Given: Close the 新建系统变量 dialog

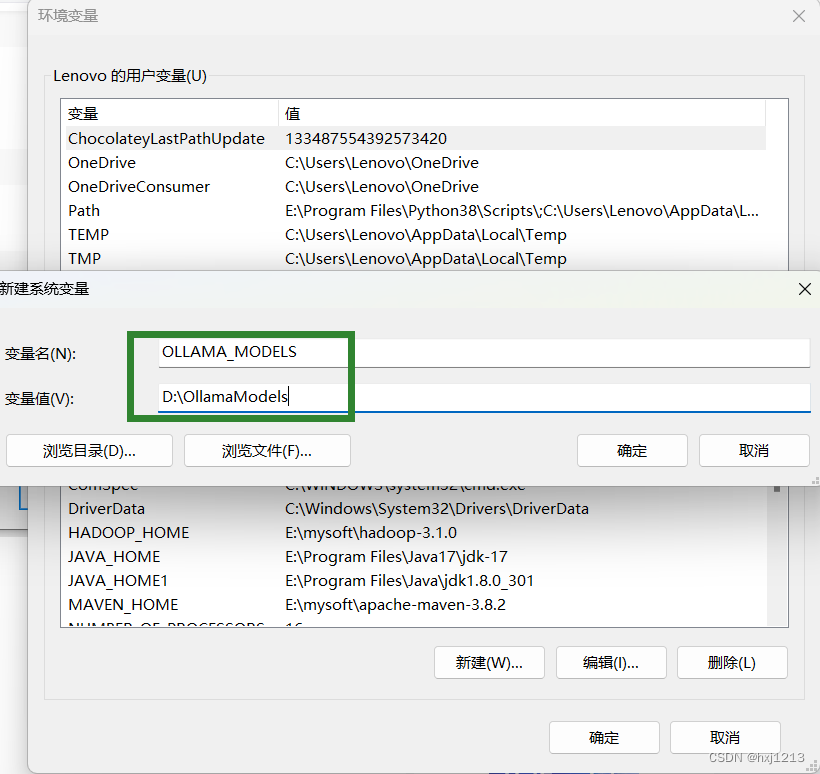Looking at the screenshot, I should (805, 289).
